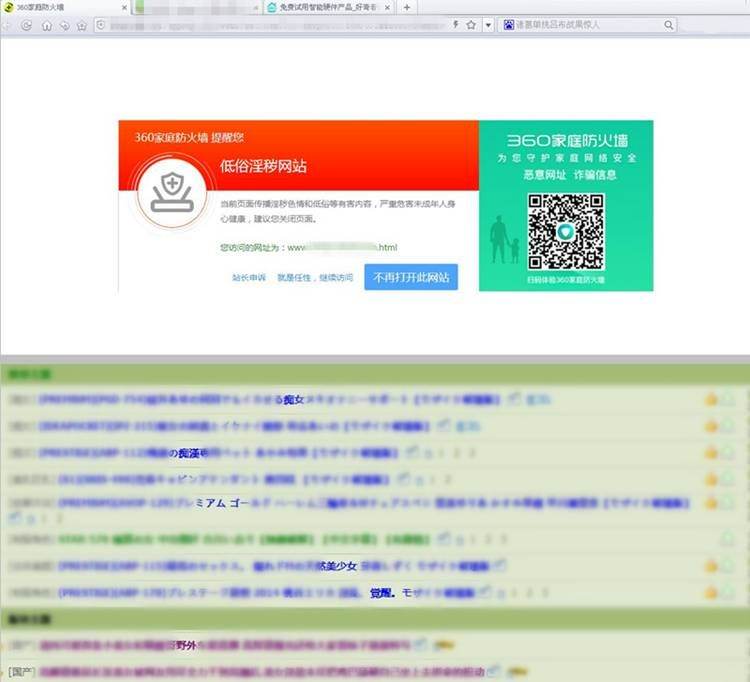Click the 360家庭防火墙 QR code
The width and height of the screenshot is (750, 682).
[566, 232]
